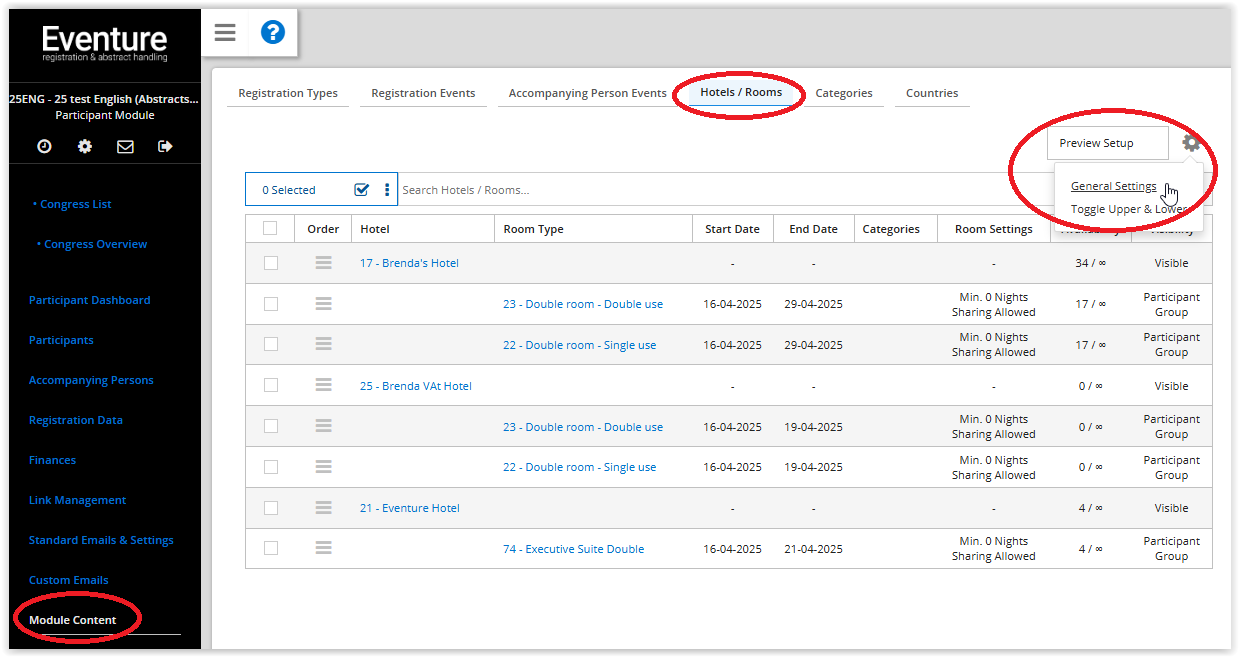
Task: Tick the checkbox for 21 - Eventure Hotel
Action: point(270,508)
